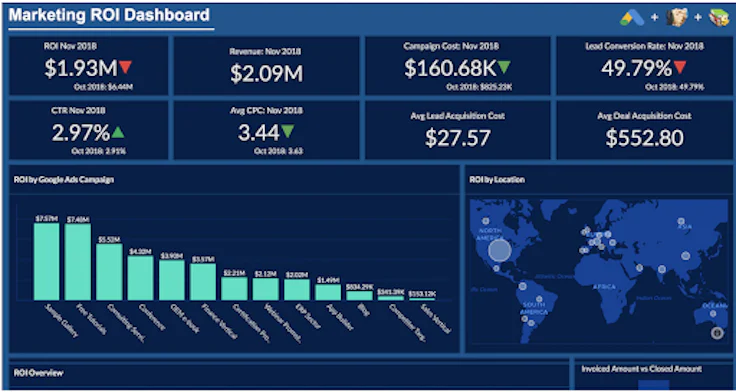
Task: Click the large bubble over United States
Action: [x=499, y=250]
